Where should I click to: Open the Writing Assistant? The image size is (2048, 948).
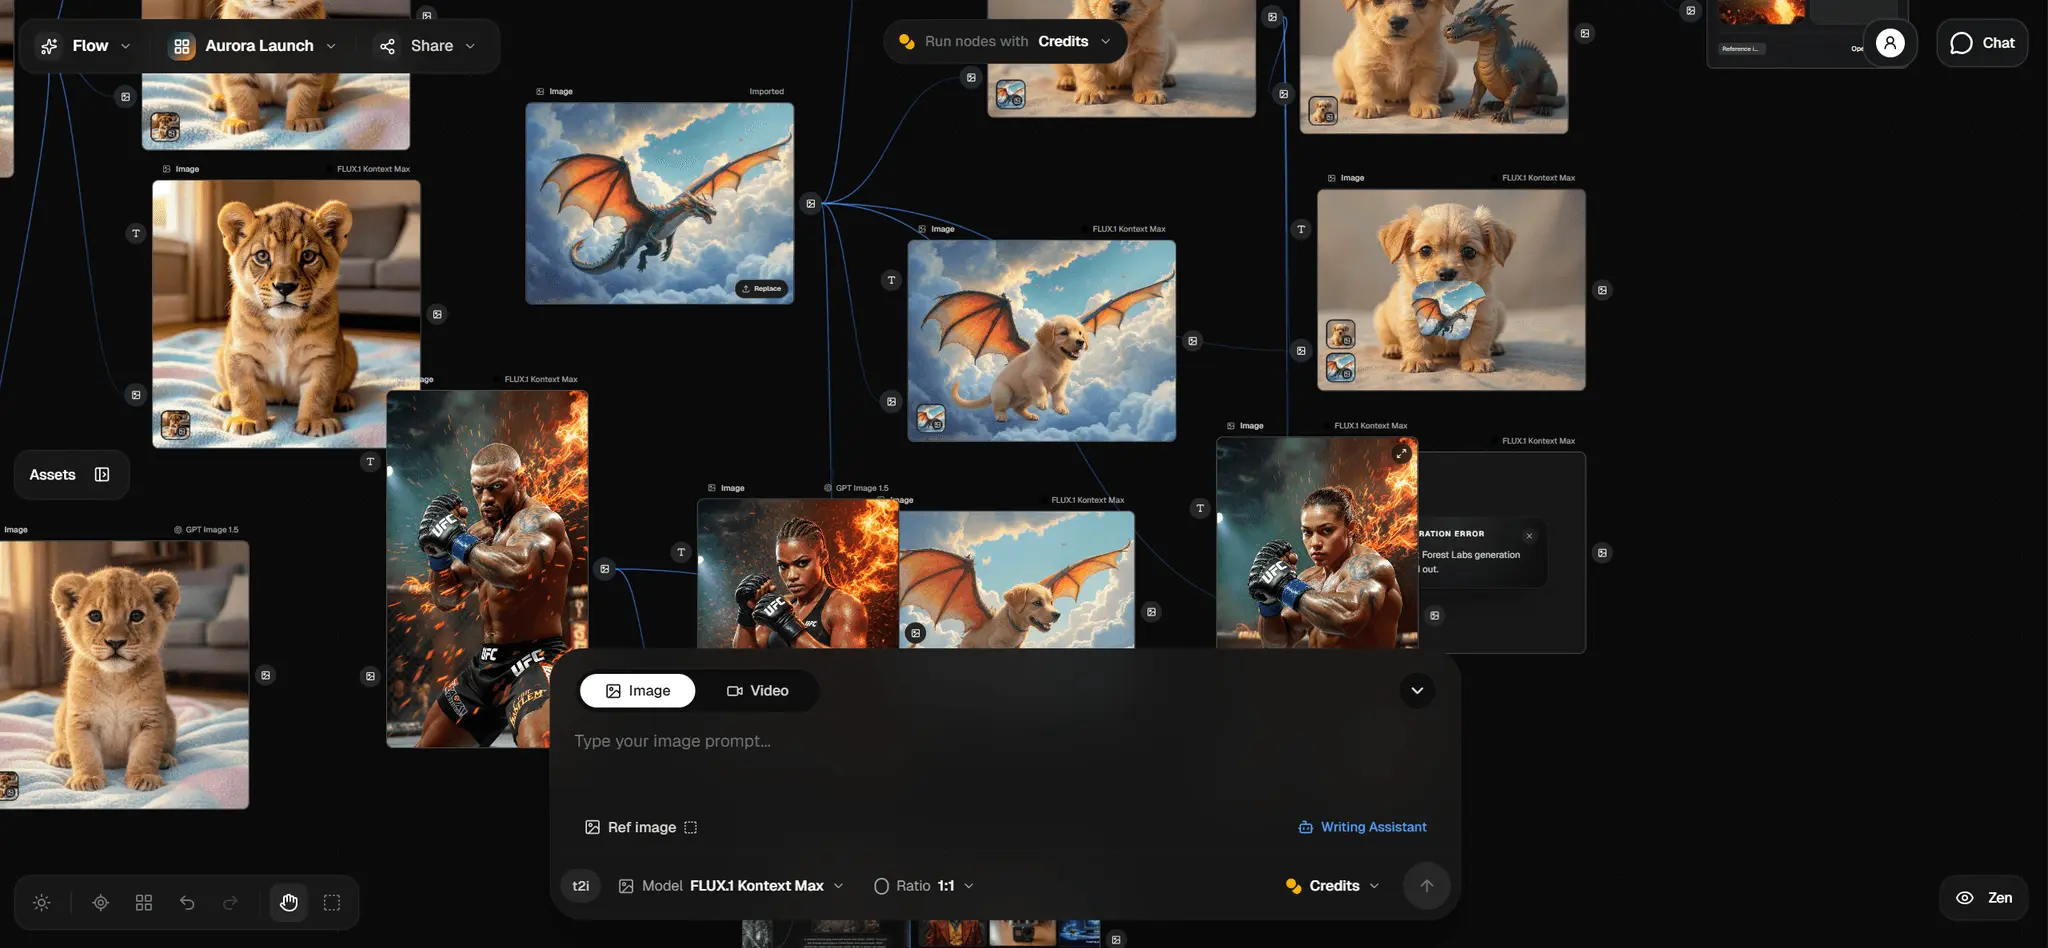[x=1362, y=827]
